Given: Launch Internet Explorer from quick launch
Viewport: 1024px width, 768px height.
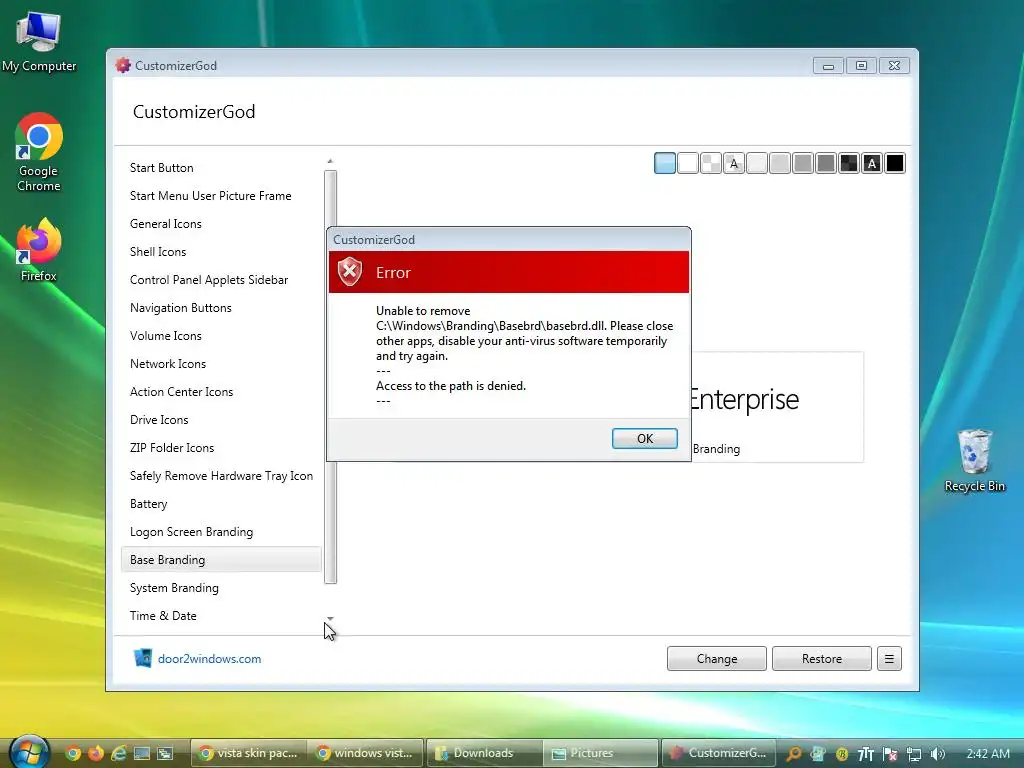Looking at the screenshot, I should (119, 753).
